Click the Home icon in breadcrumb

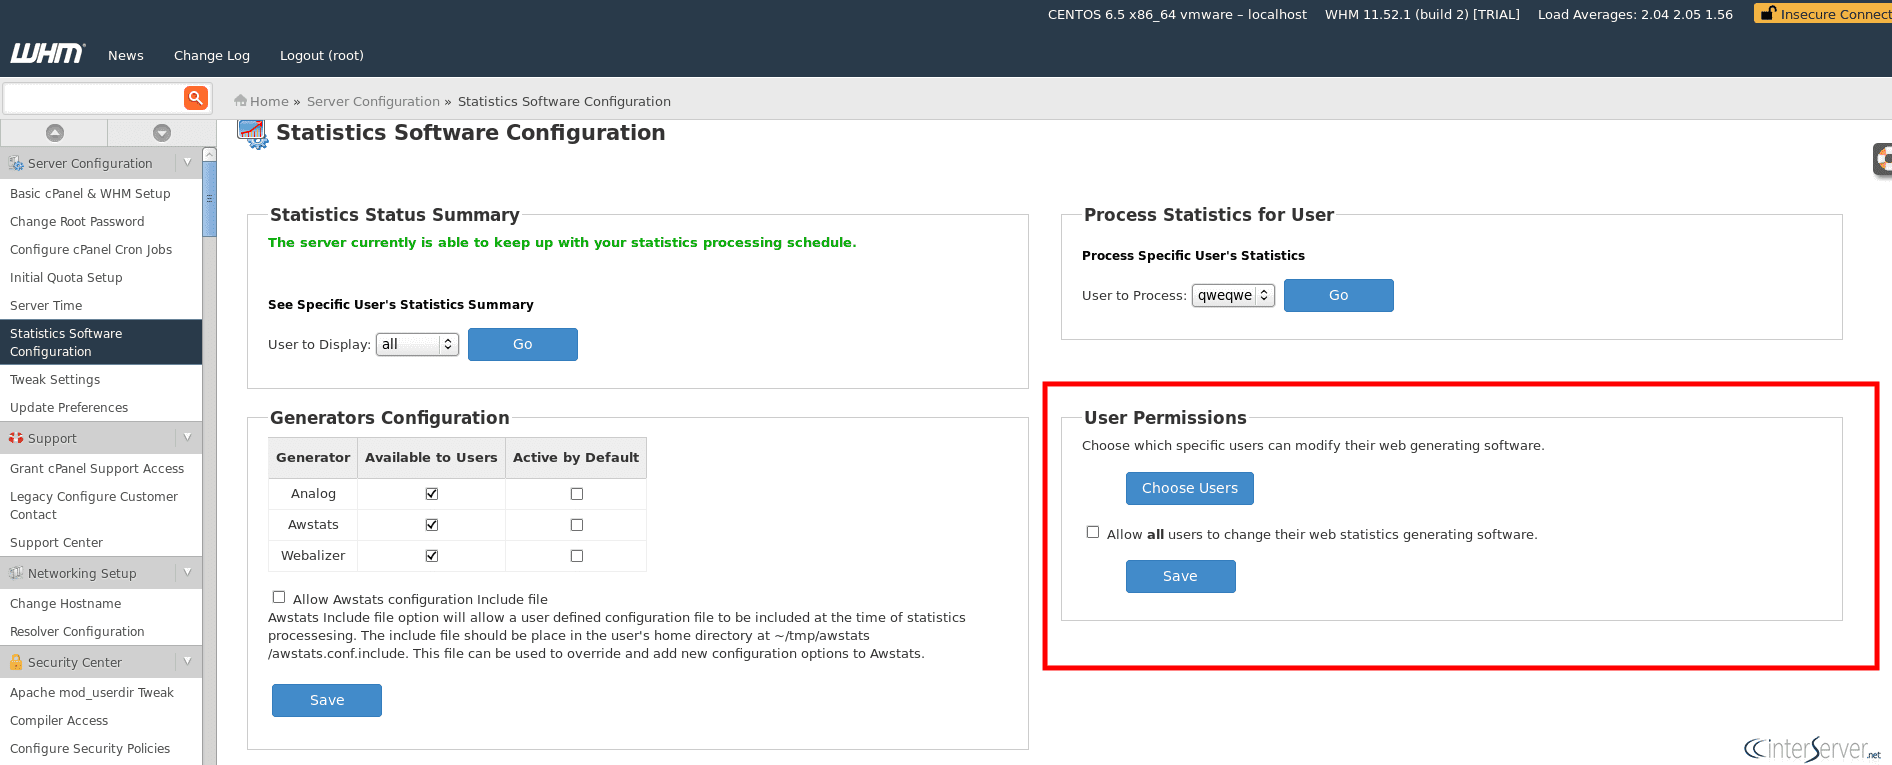(x=240, y=101)
